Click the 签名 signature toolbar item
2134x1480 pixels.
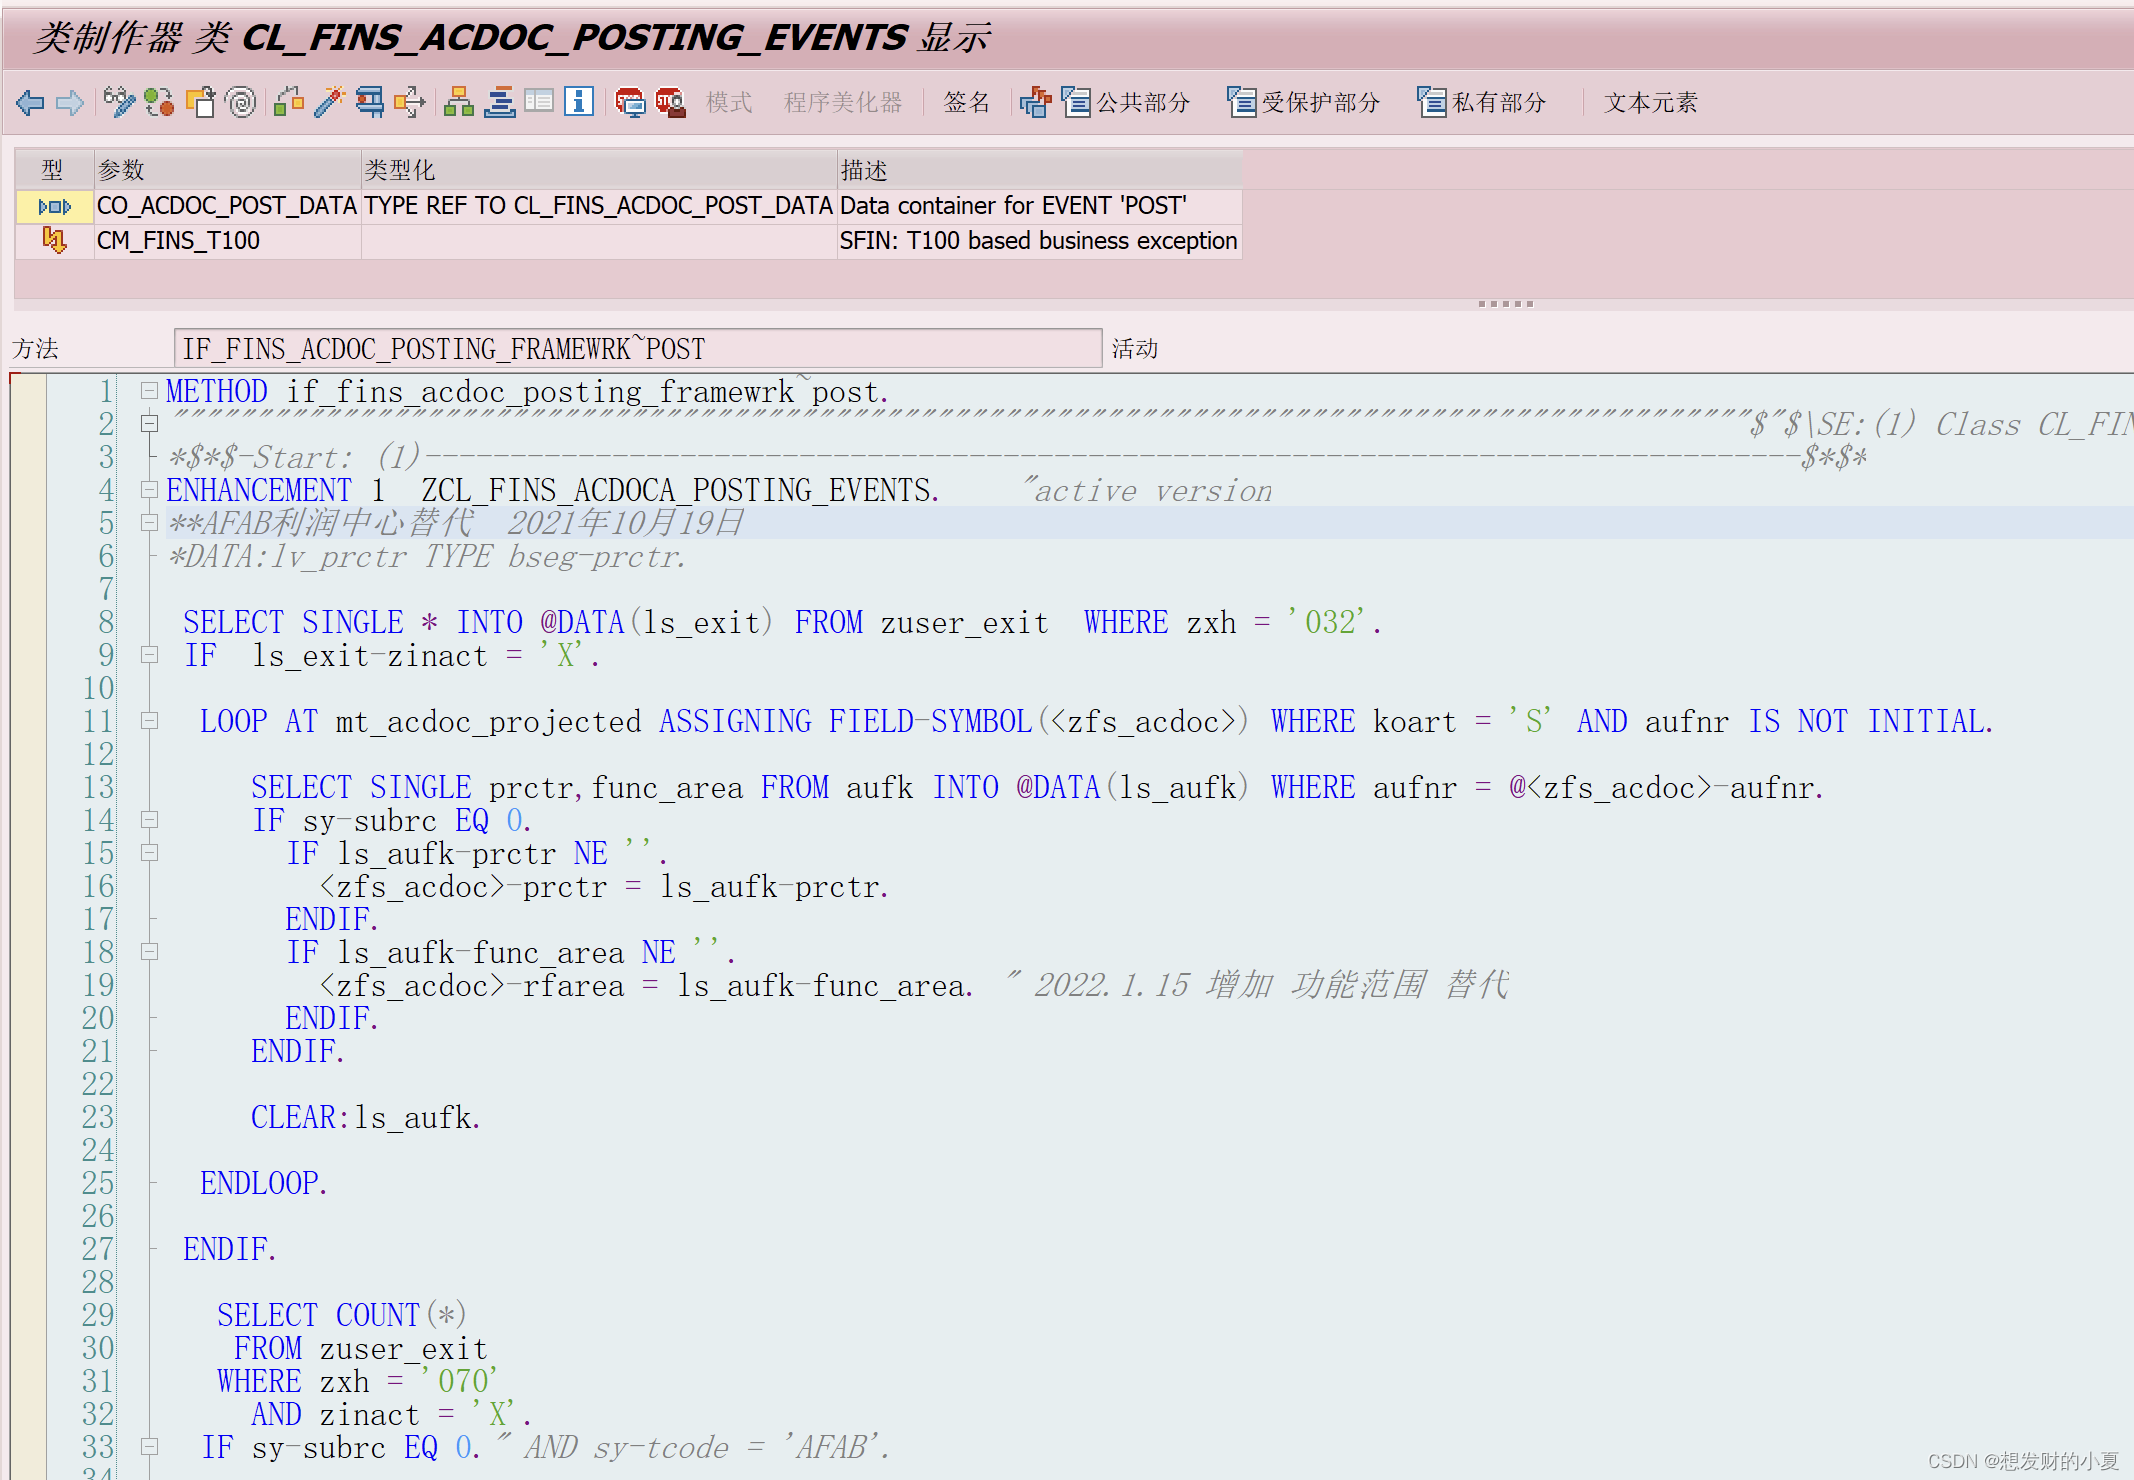(966, 102)
